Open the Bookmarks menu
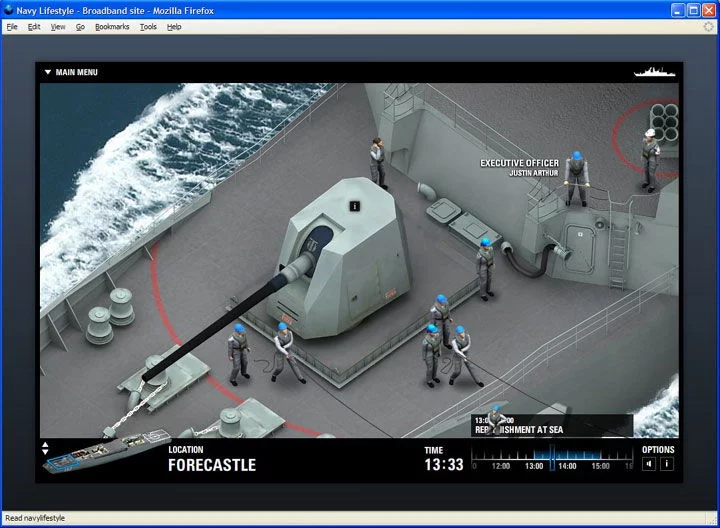Screen dimensions: 720x528 [x=112, y=27]
